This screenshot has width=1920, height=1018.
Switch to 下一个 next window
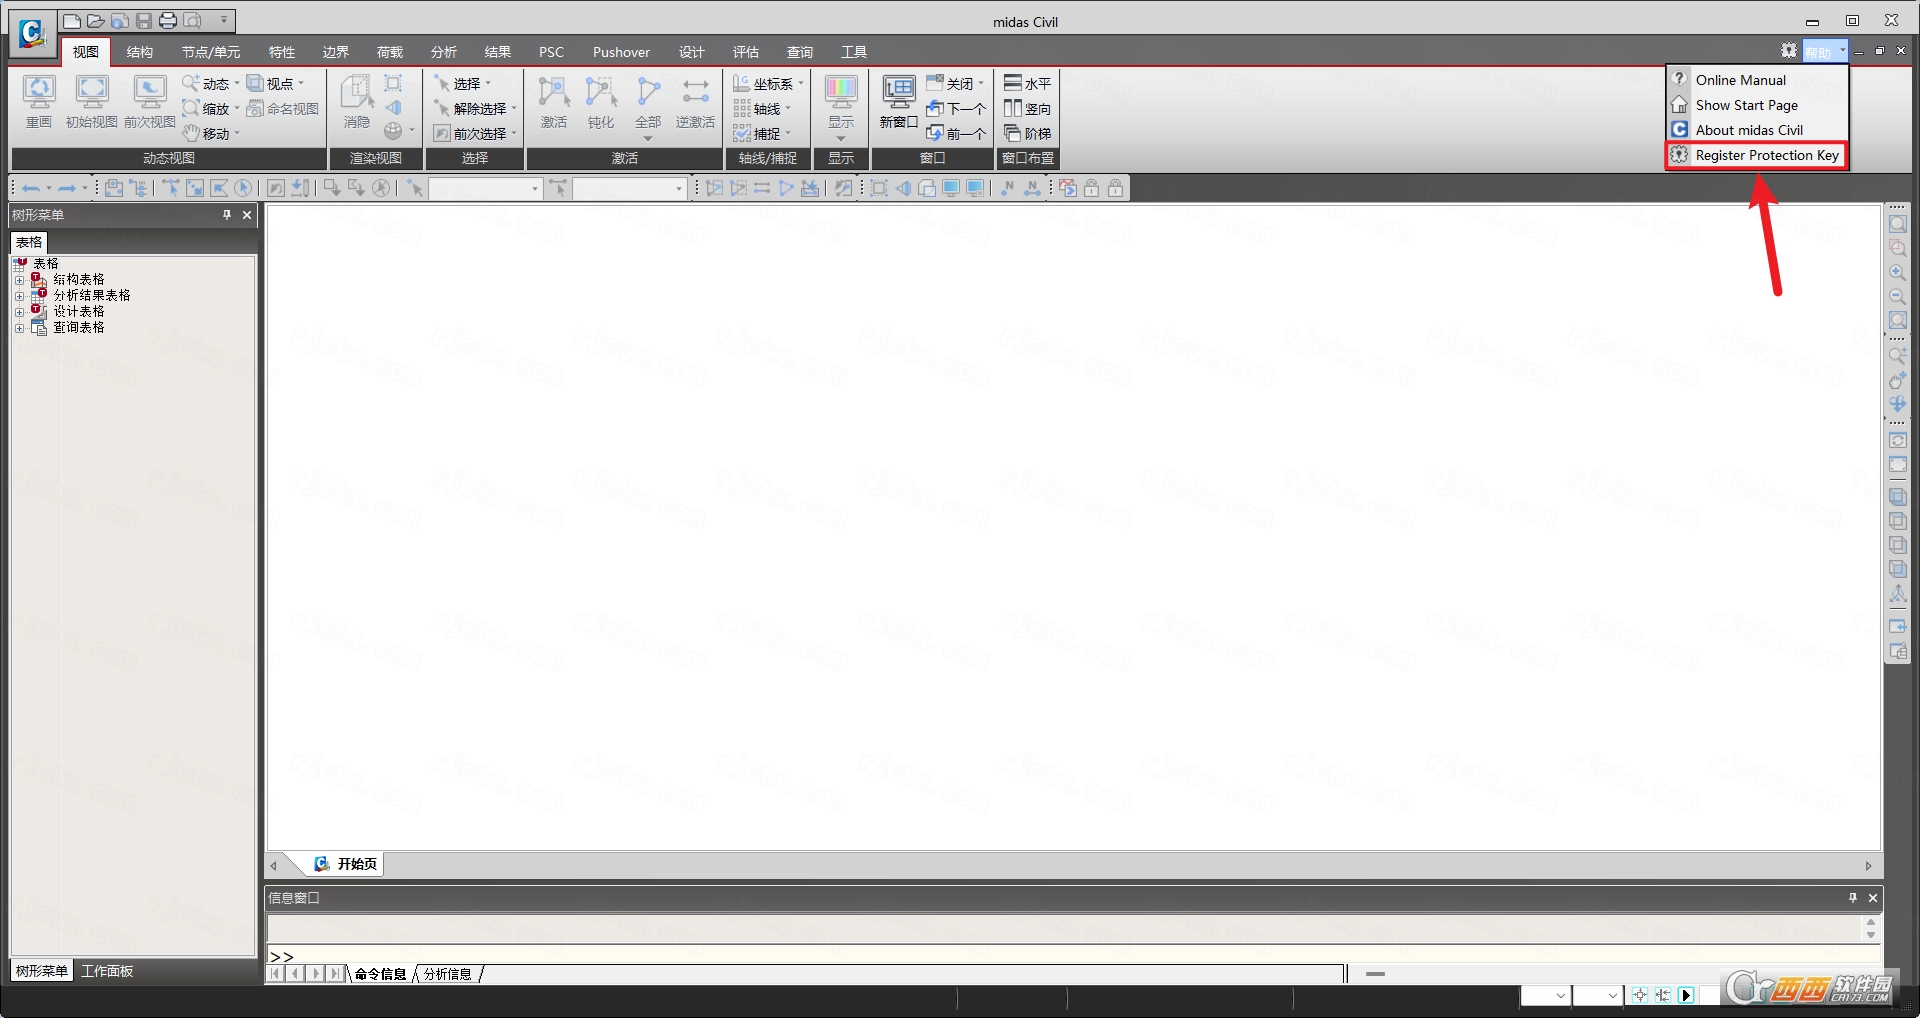[956, 109]
